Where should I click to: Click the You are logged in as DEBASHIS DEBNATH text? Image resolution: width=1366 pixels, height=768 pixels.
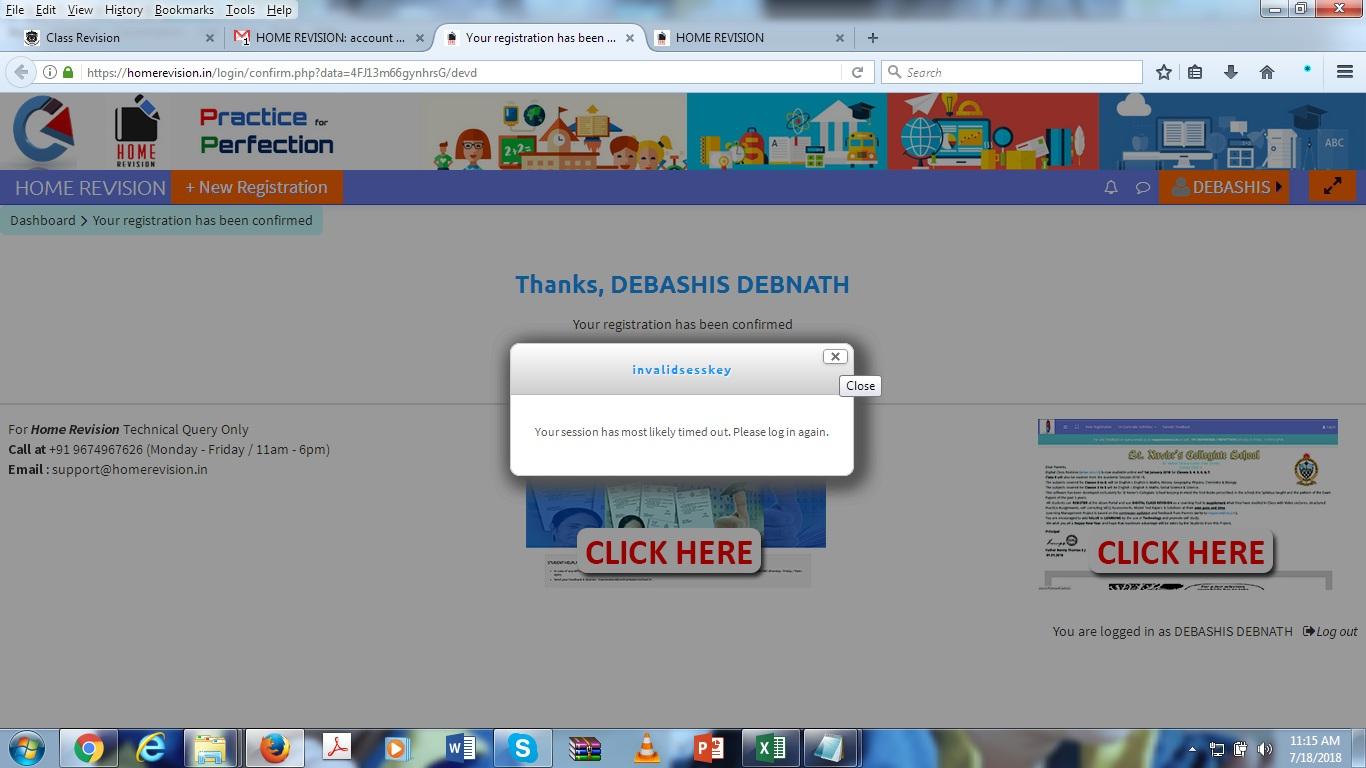[x=1172, y=631]
